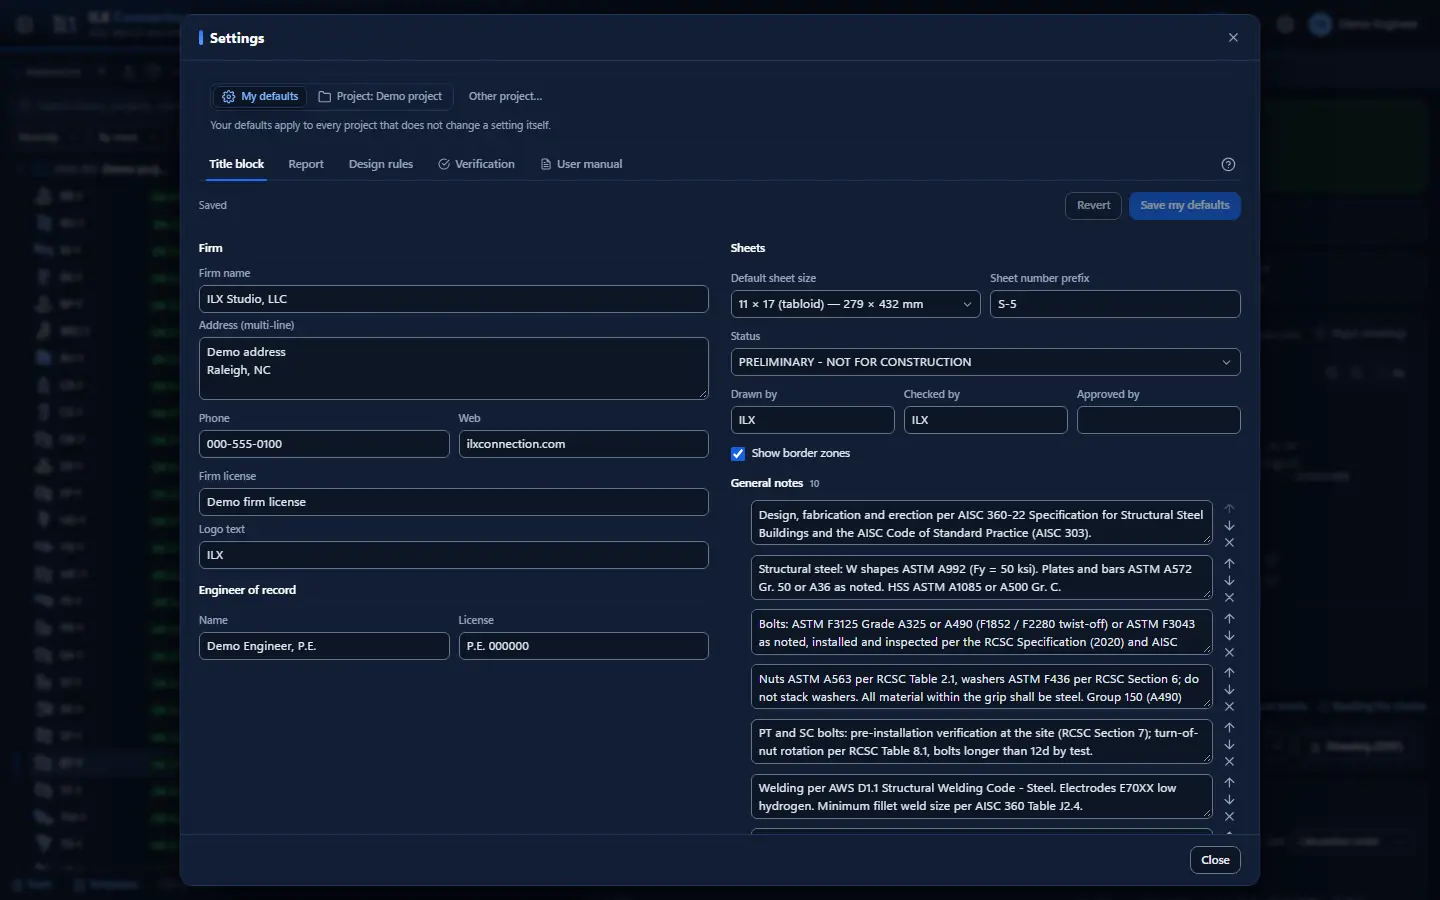Click the Address multi-line text area
1440x900 pixels.
[x=453, y=368]
